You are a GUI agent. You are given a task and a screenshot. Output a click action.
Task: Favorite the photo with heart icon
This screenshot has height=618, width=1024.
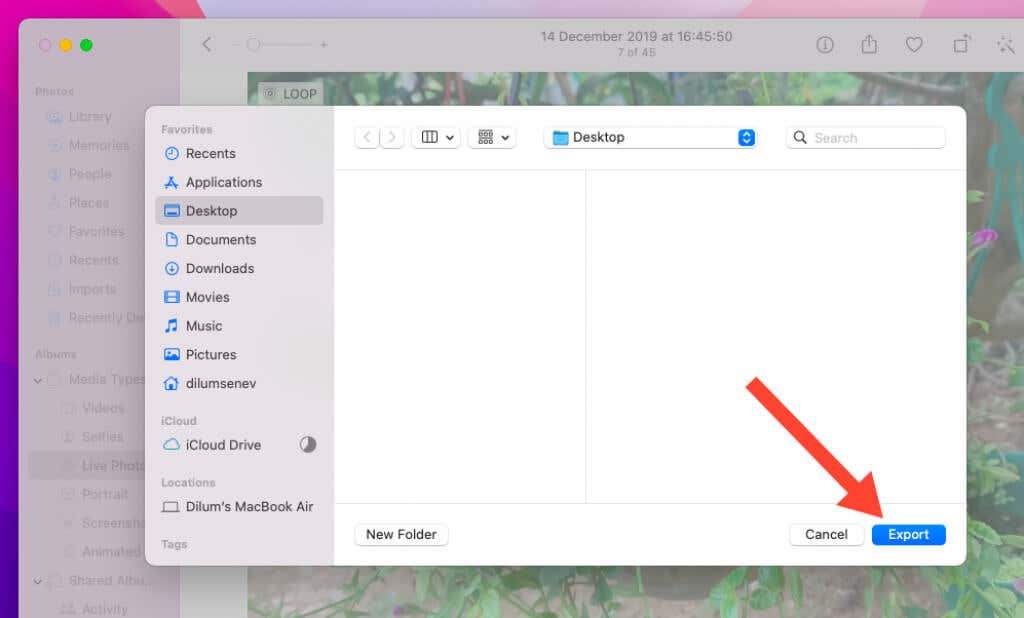[x=914, y=44]
